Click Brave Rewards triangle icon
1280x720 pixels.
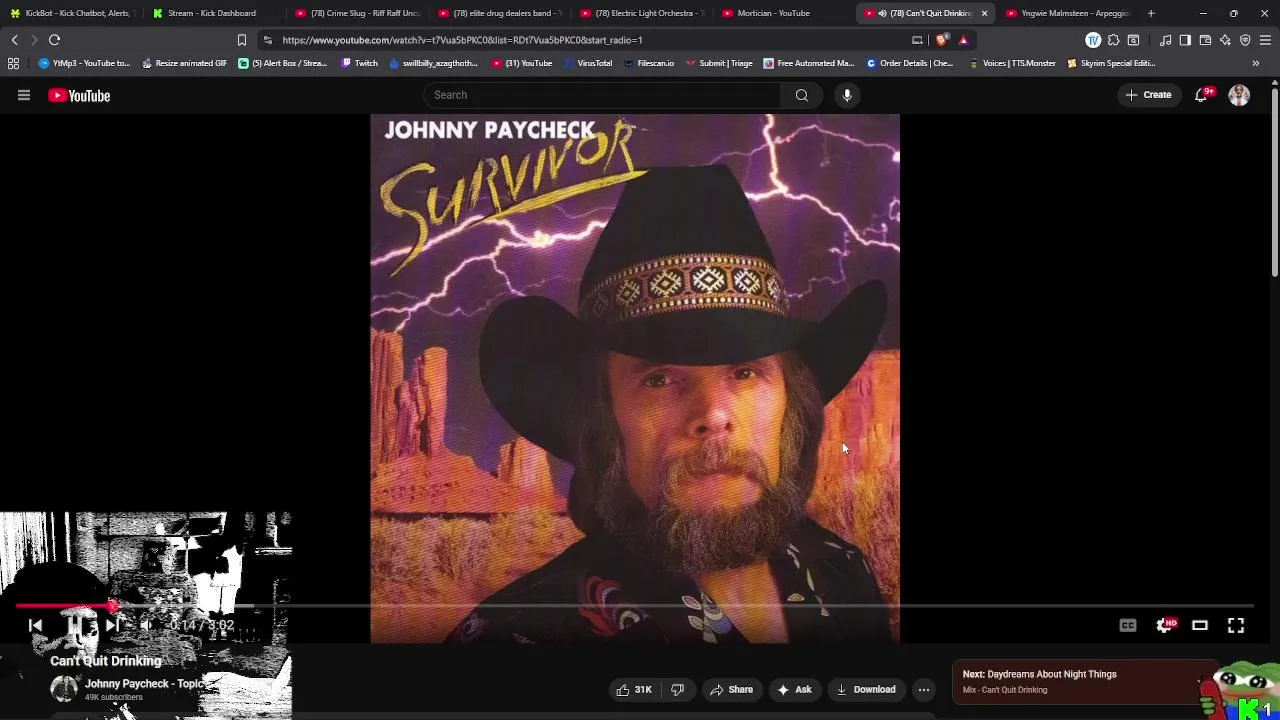click(x=963, y=40)
